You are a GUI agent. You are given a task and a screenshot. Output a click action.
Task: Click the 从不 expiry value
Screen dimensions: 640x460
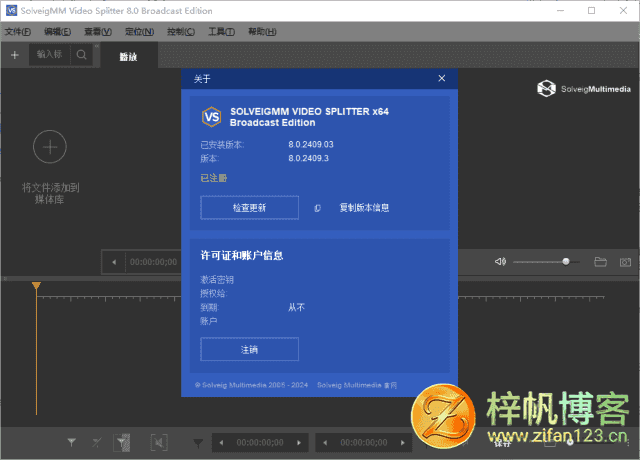296,307
